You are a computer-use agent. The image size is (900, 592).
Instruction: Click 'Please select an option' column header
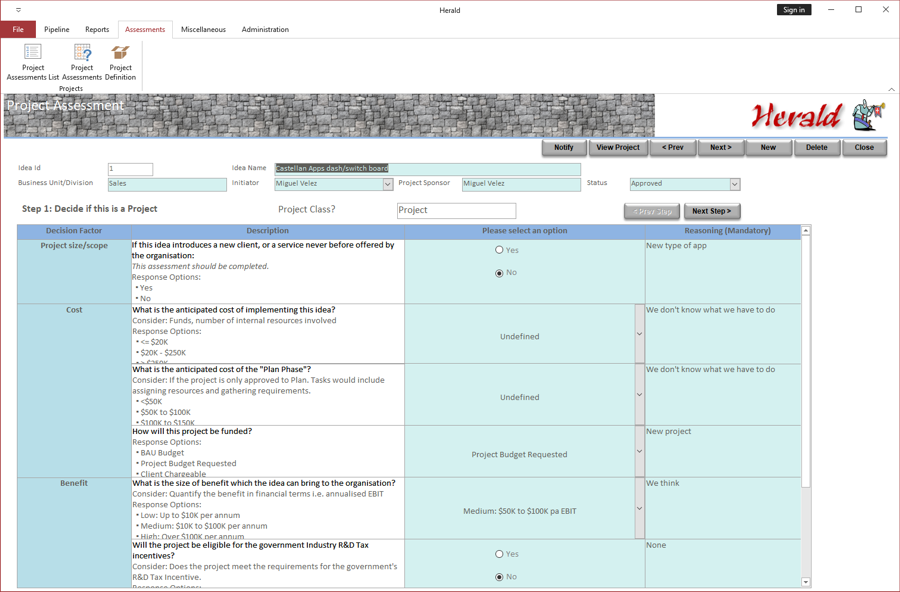pos(525,231)
